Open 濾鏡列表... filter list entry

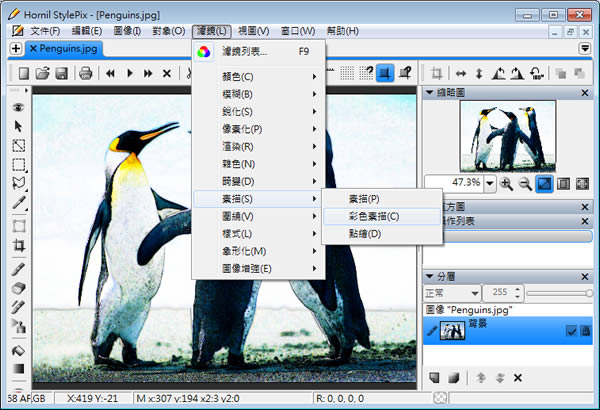244,52
